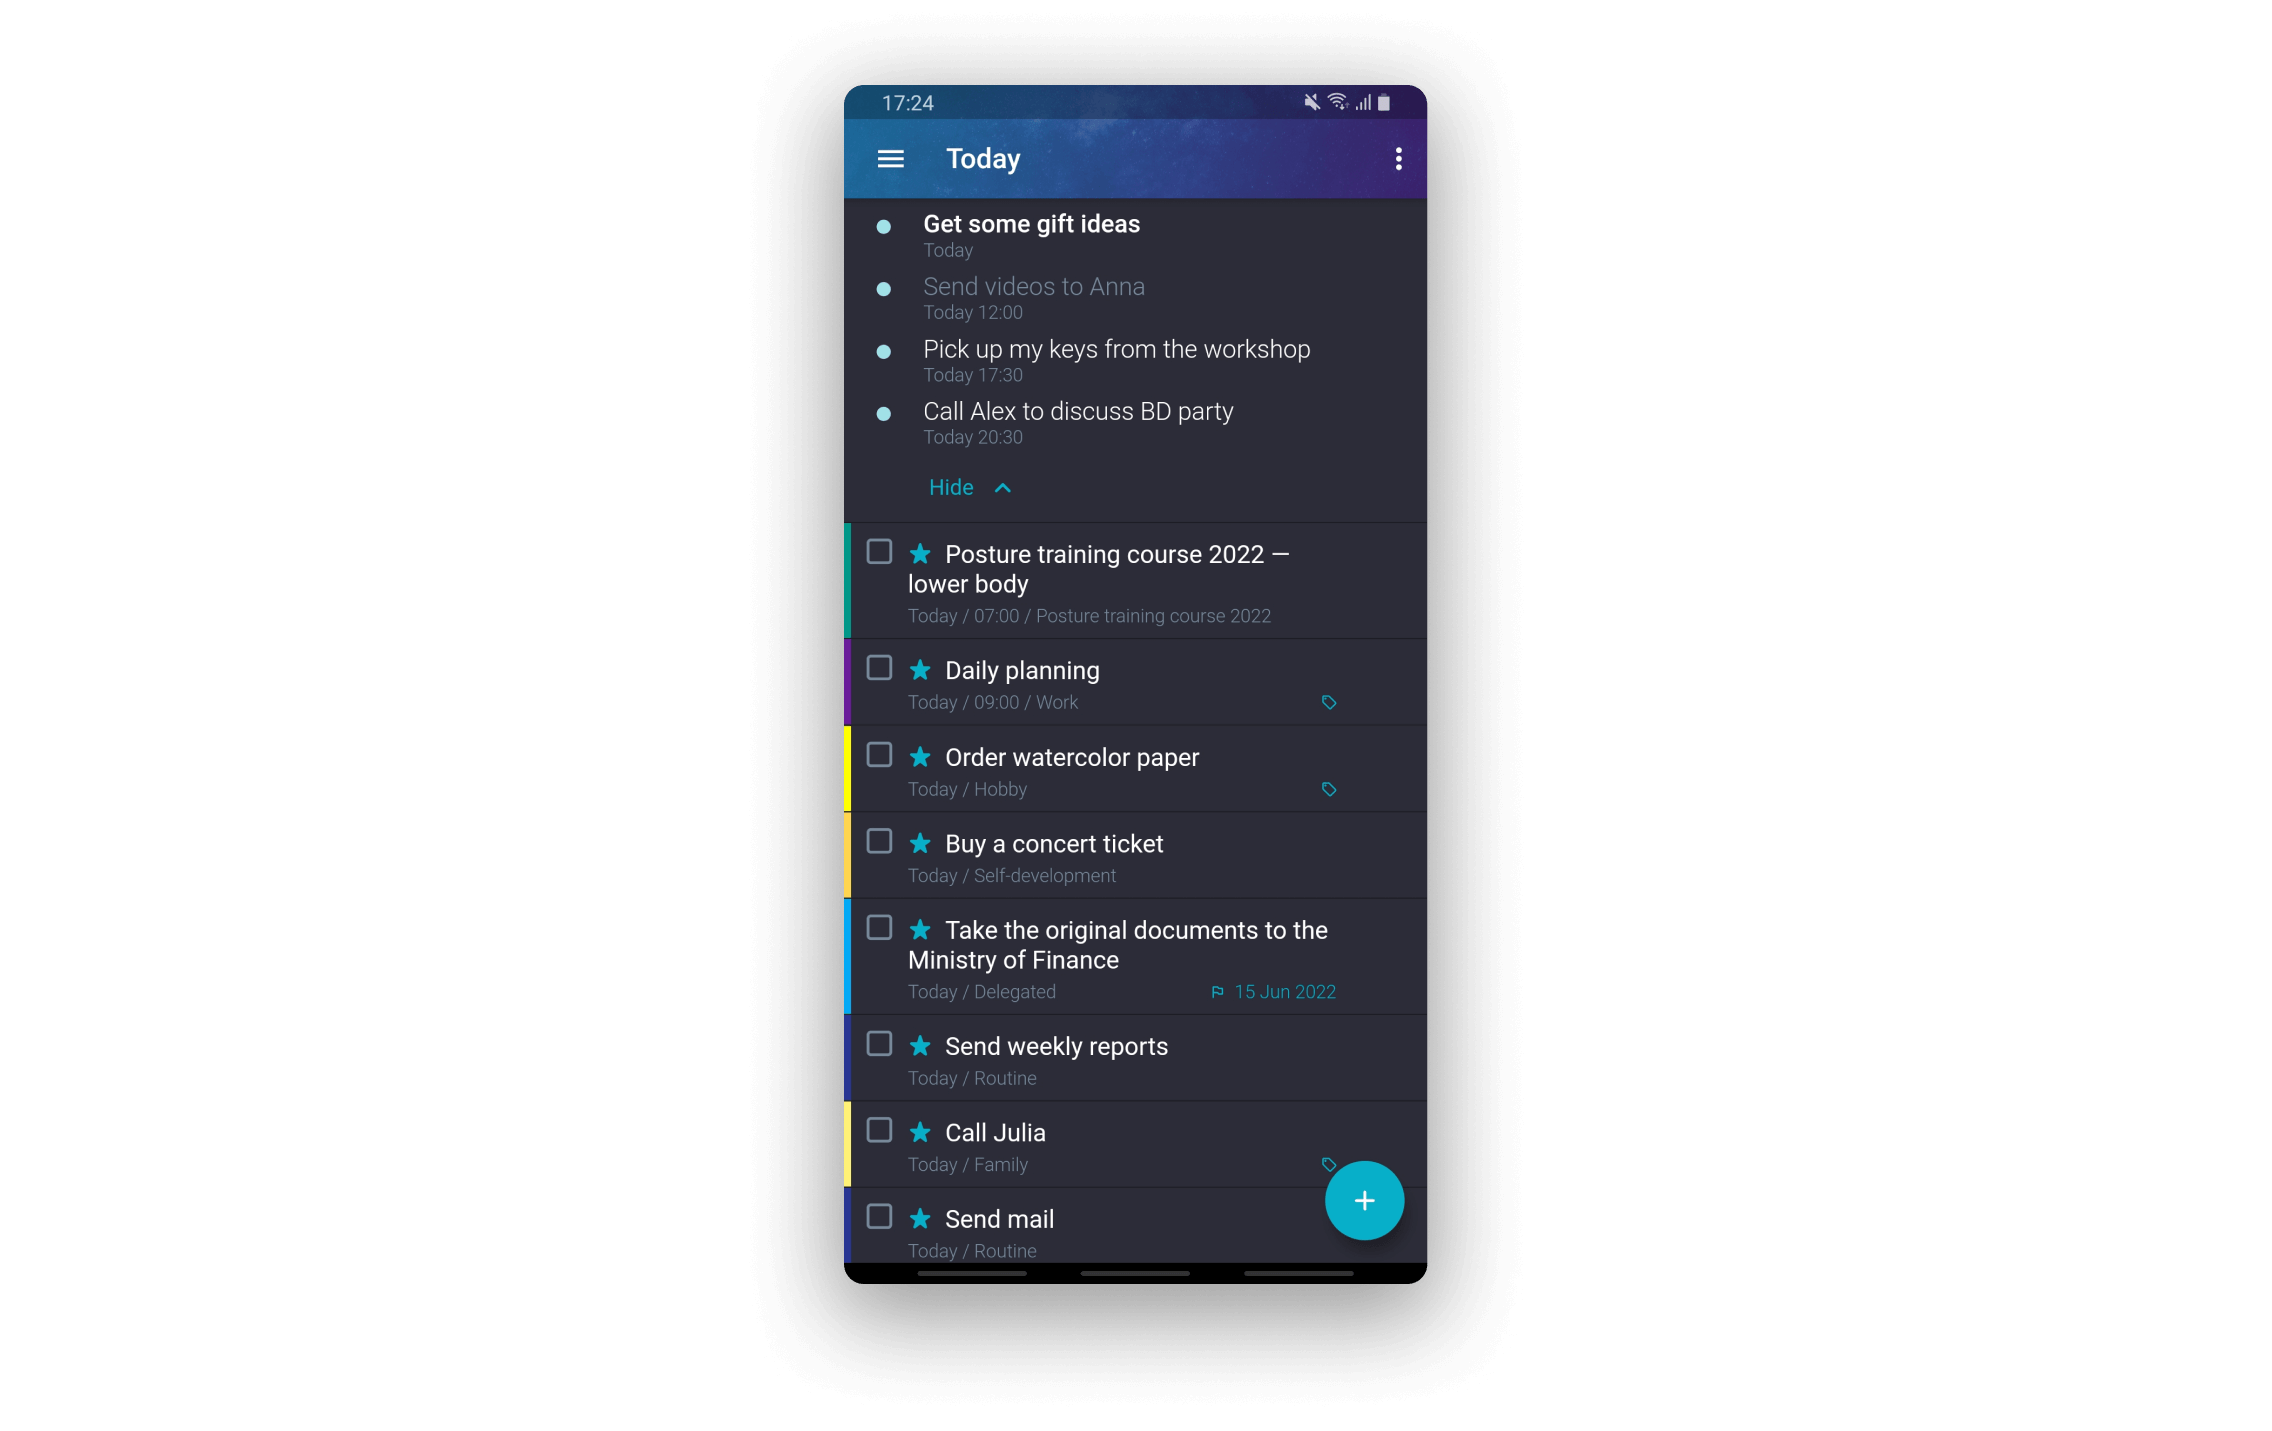The height and width of the screenshot is (1431, 2272).
Task: Tap the tag icon on Call Julia
Action: point(1329,1164)
